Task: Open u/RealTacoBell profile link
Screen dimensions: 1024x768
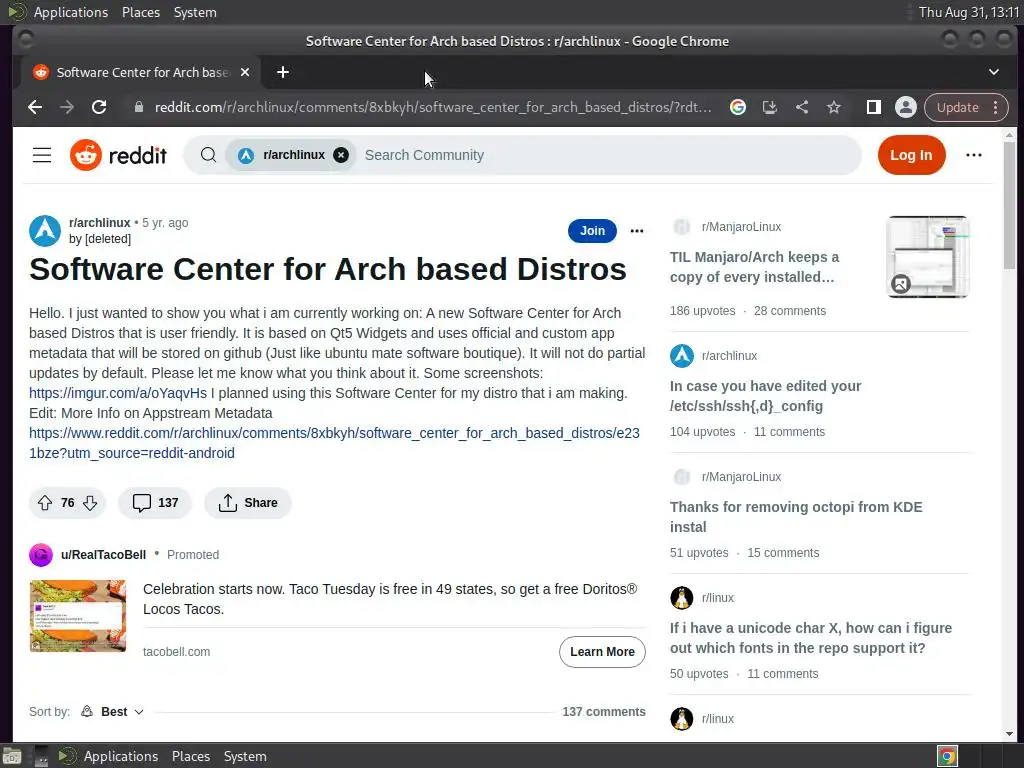Action: coord(103,555)
